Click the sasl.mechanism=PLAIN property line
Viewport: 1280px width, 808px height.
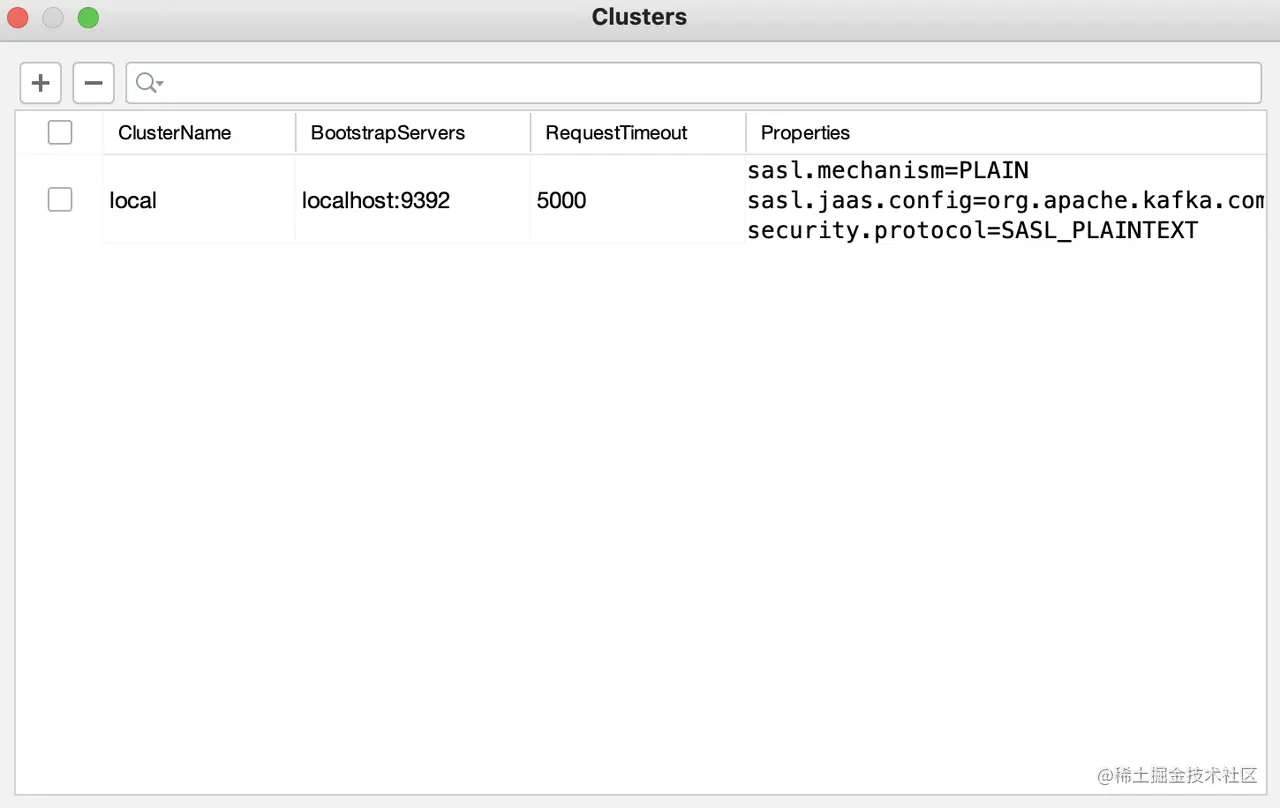point(887,170)
